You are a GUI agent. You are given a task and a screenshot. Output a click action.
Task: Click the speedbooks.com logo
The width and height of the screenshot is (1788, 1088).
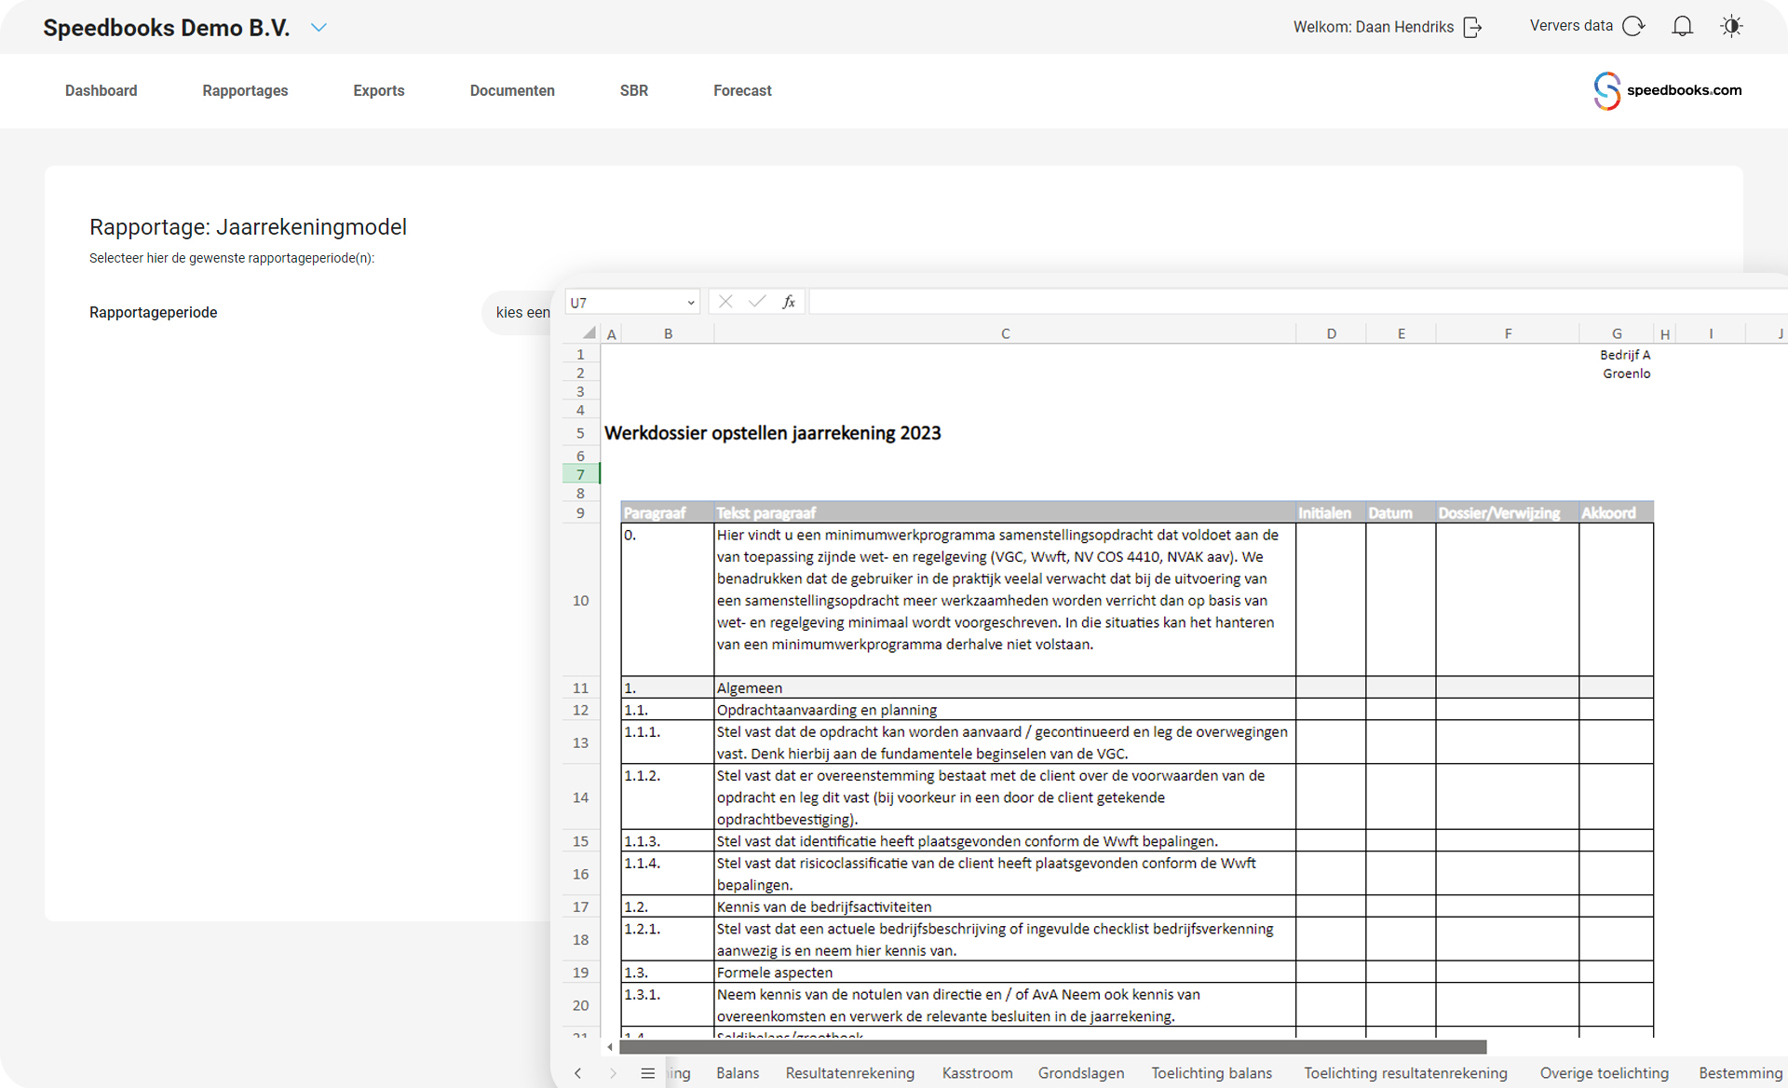[1666, 91]
